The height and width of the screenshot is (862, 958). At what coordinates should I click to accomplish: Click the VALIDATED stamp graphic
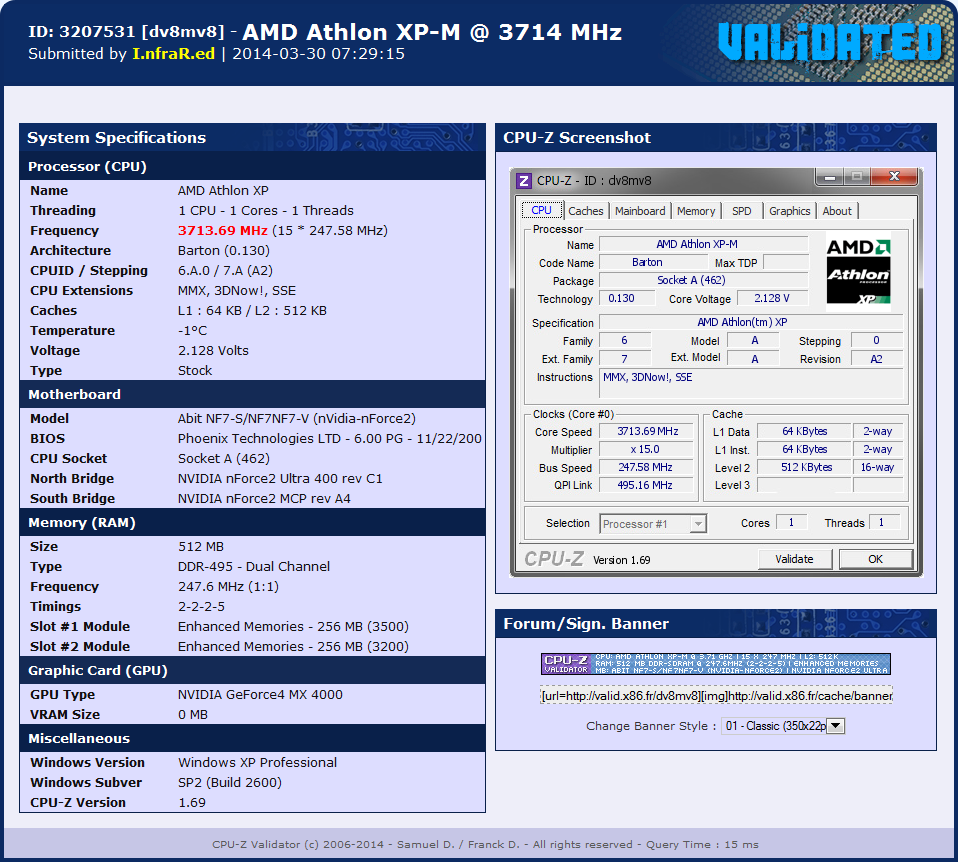coord(829,43)
